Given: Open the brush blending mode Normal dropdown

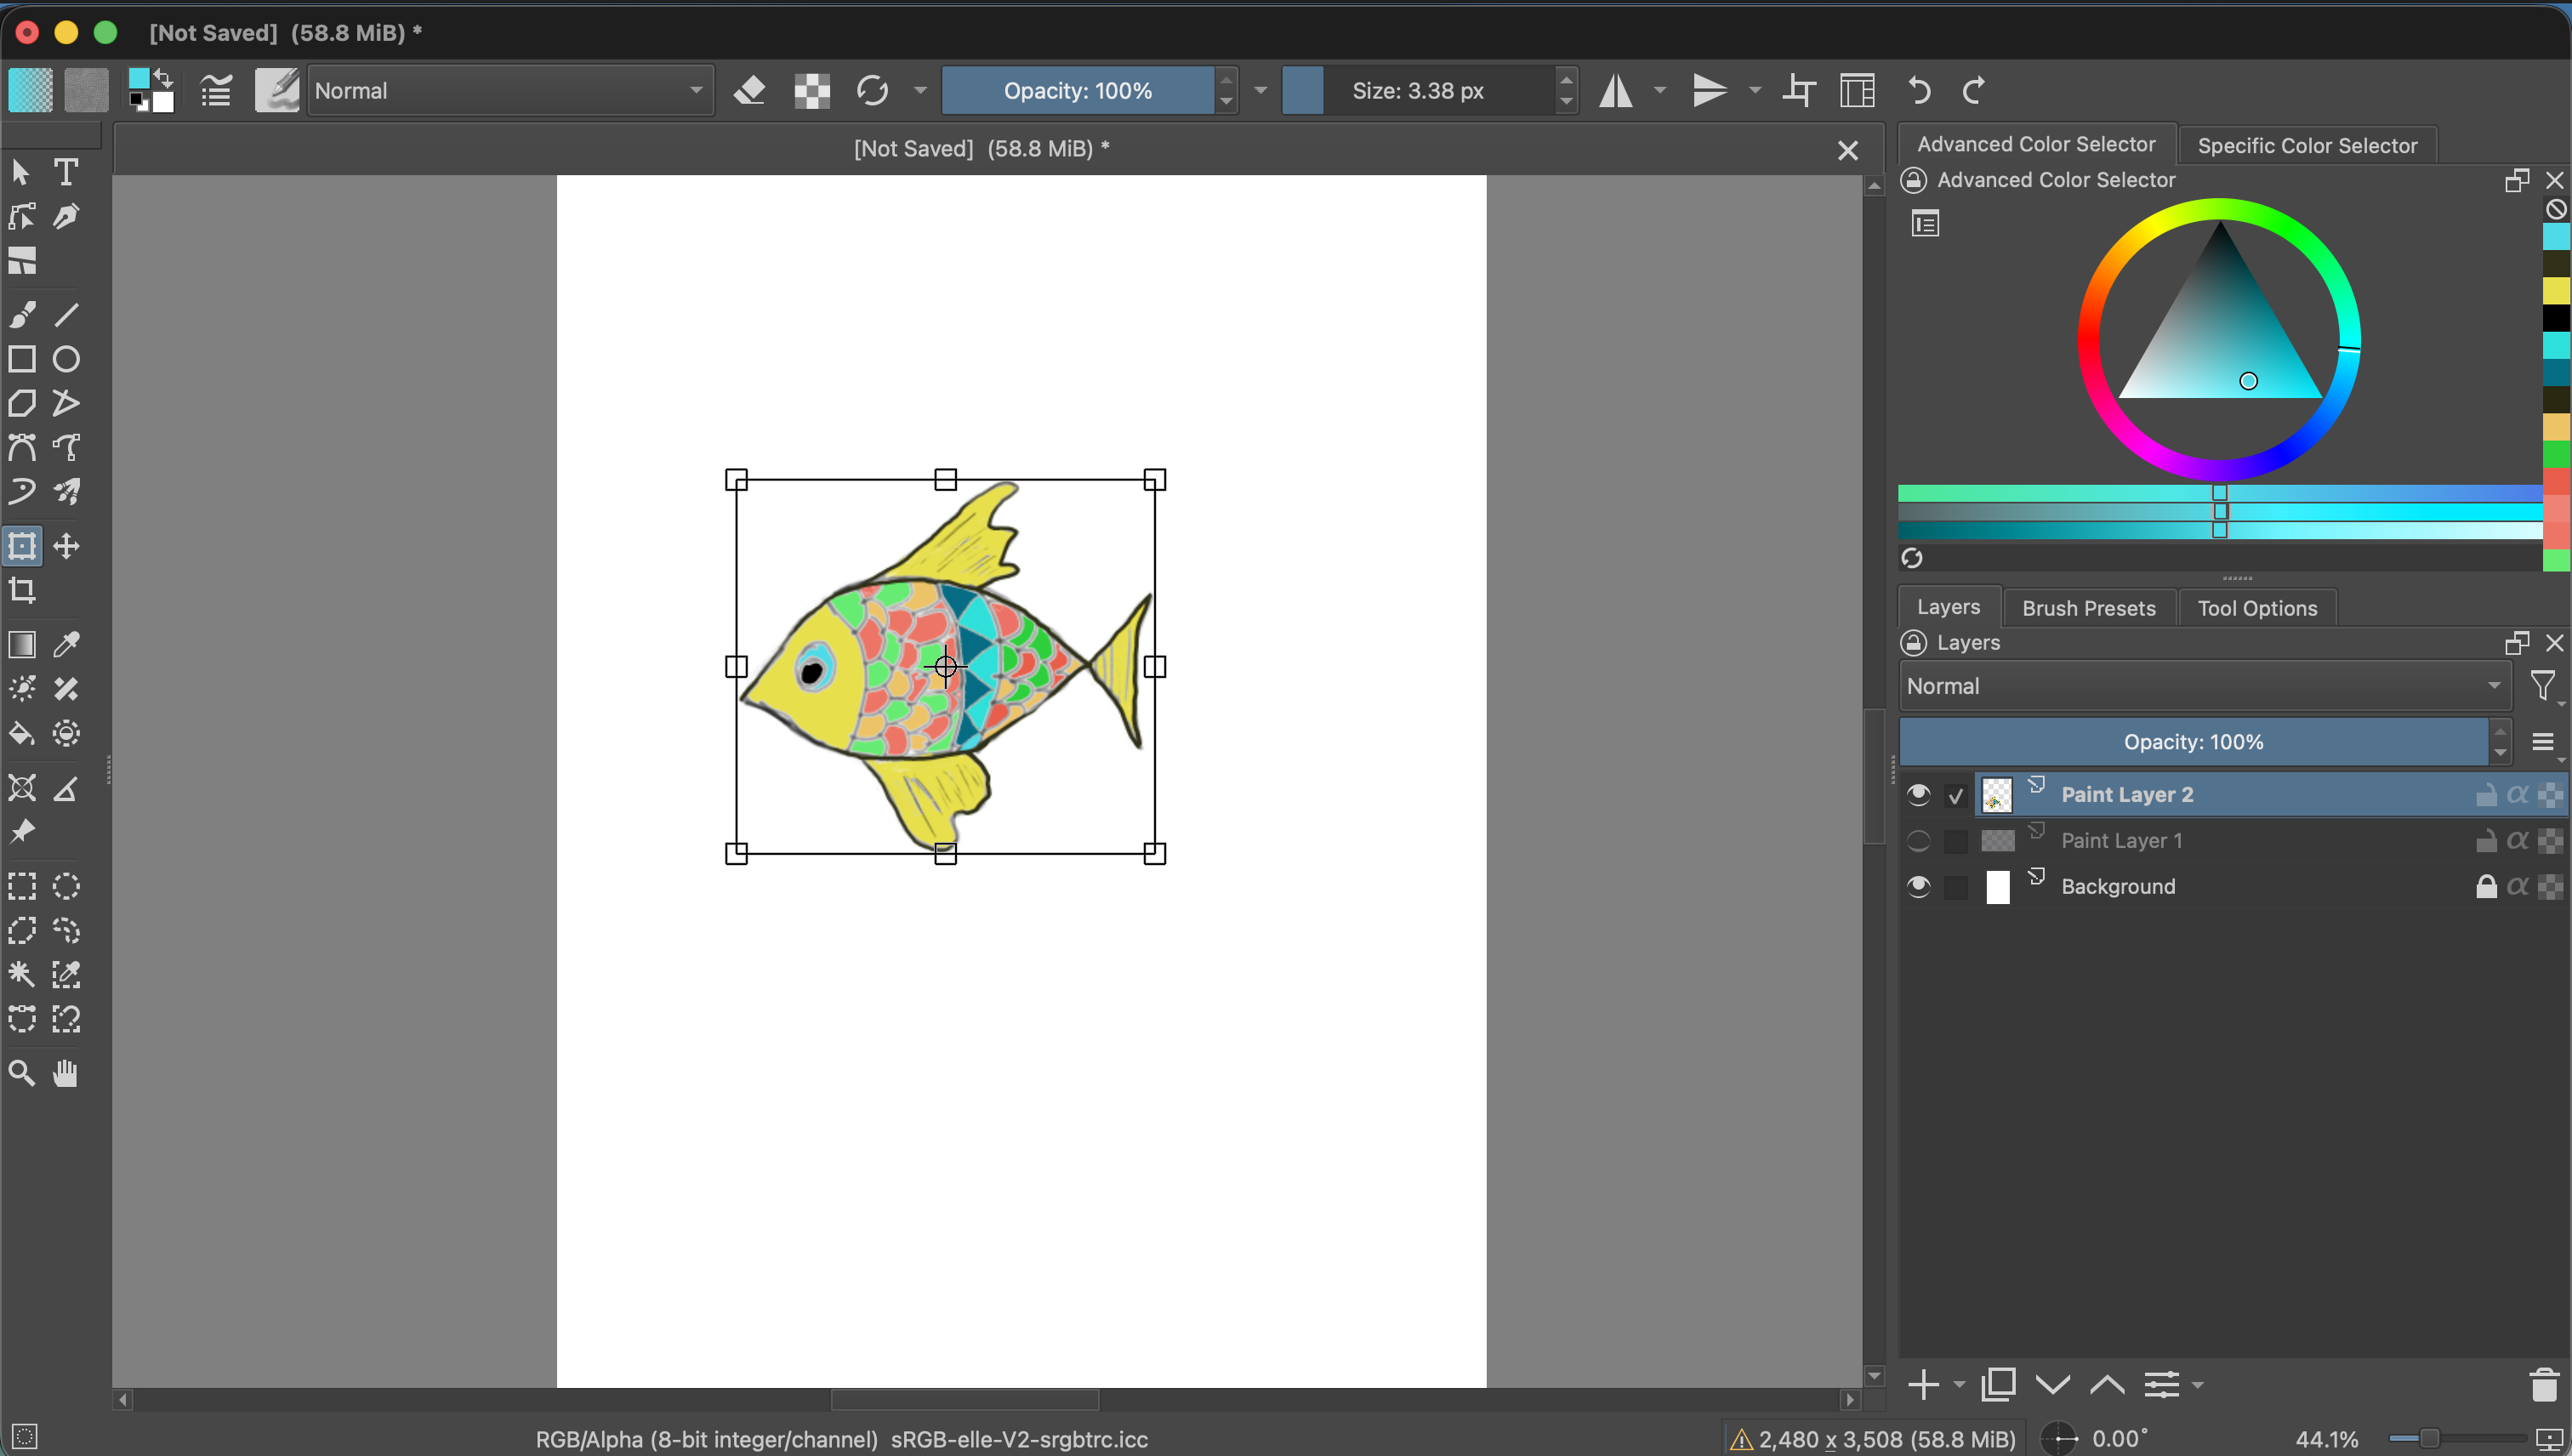Looking at the screenshot, I should tap(511, 91).
